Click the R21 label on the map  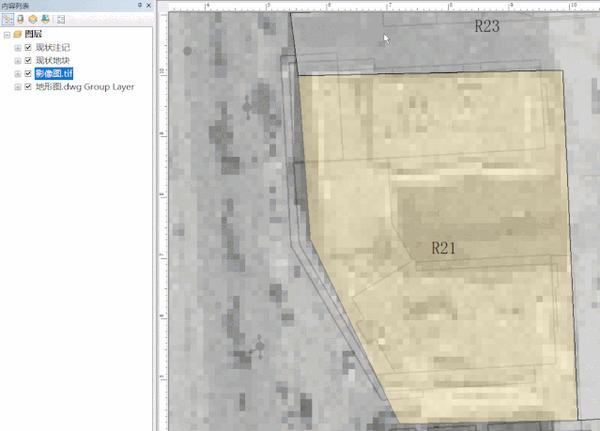coord(443,248)
